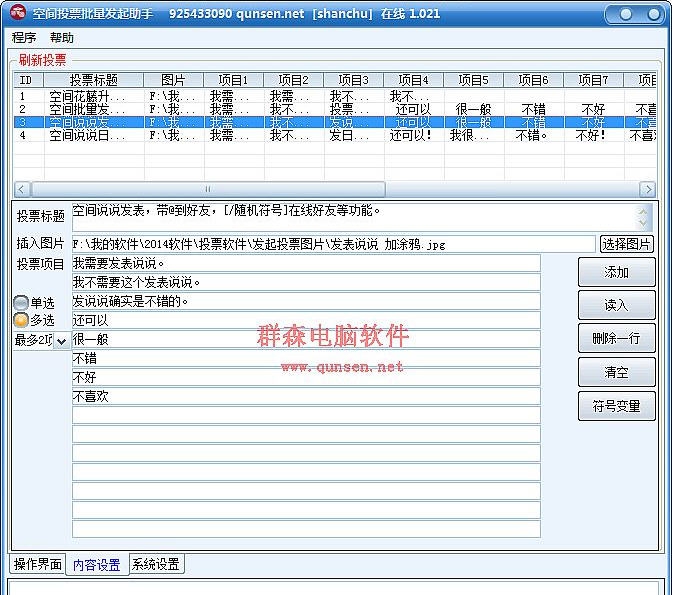
Task: Click the ID column header
Action: (x=28, y=80)
